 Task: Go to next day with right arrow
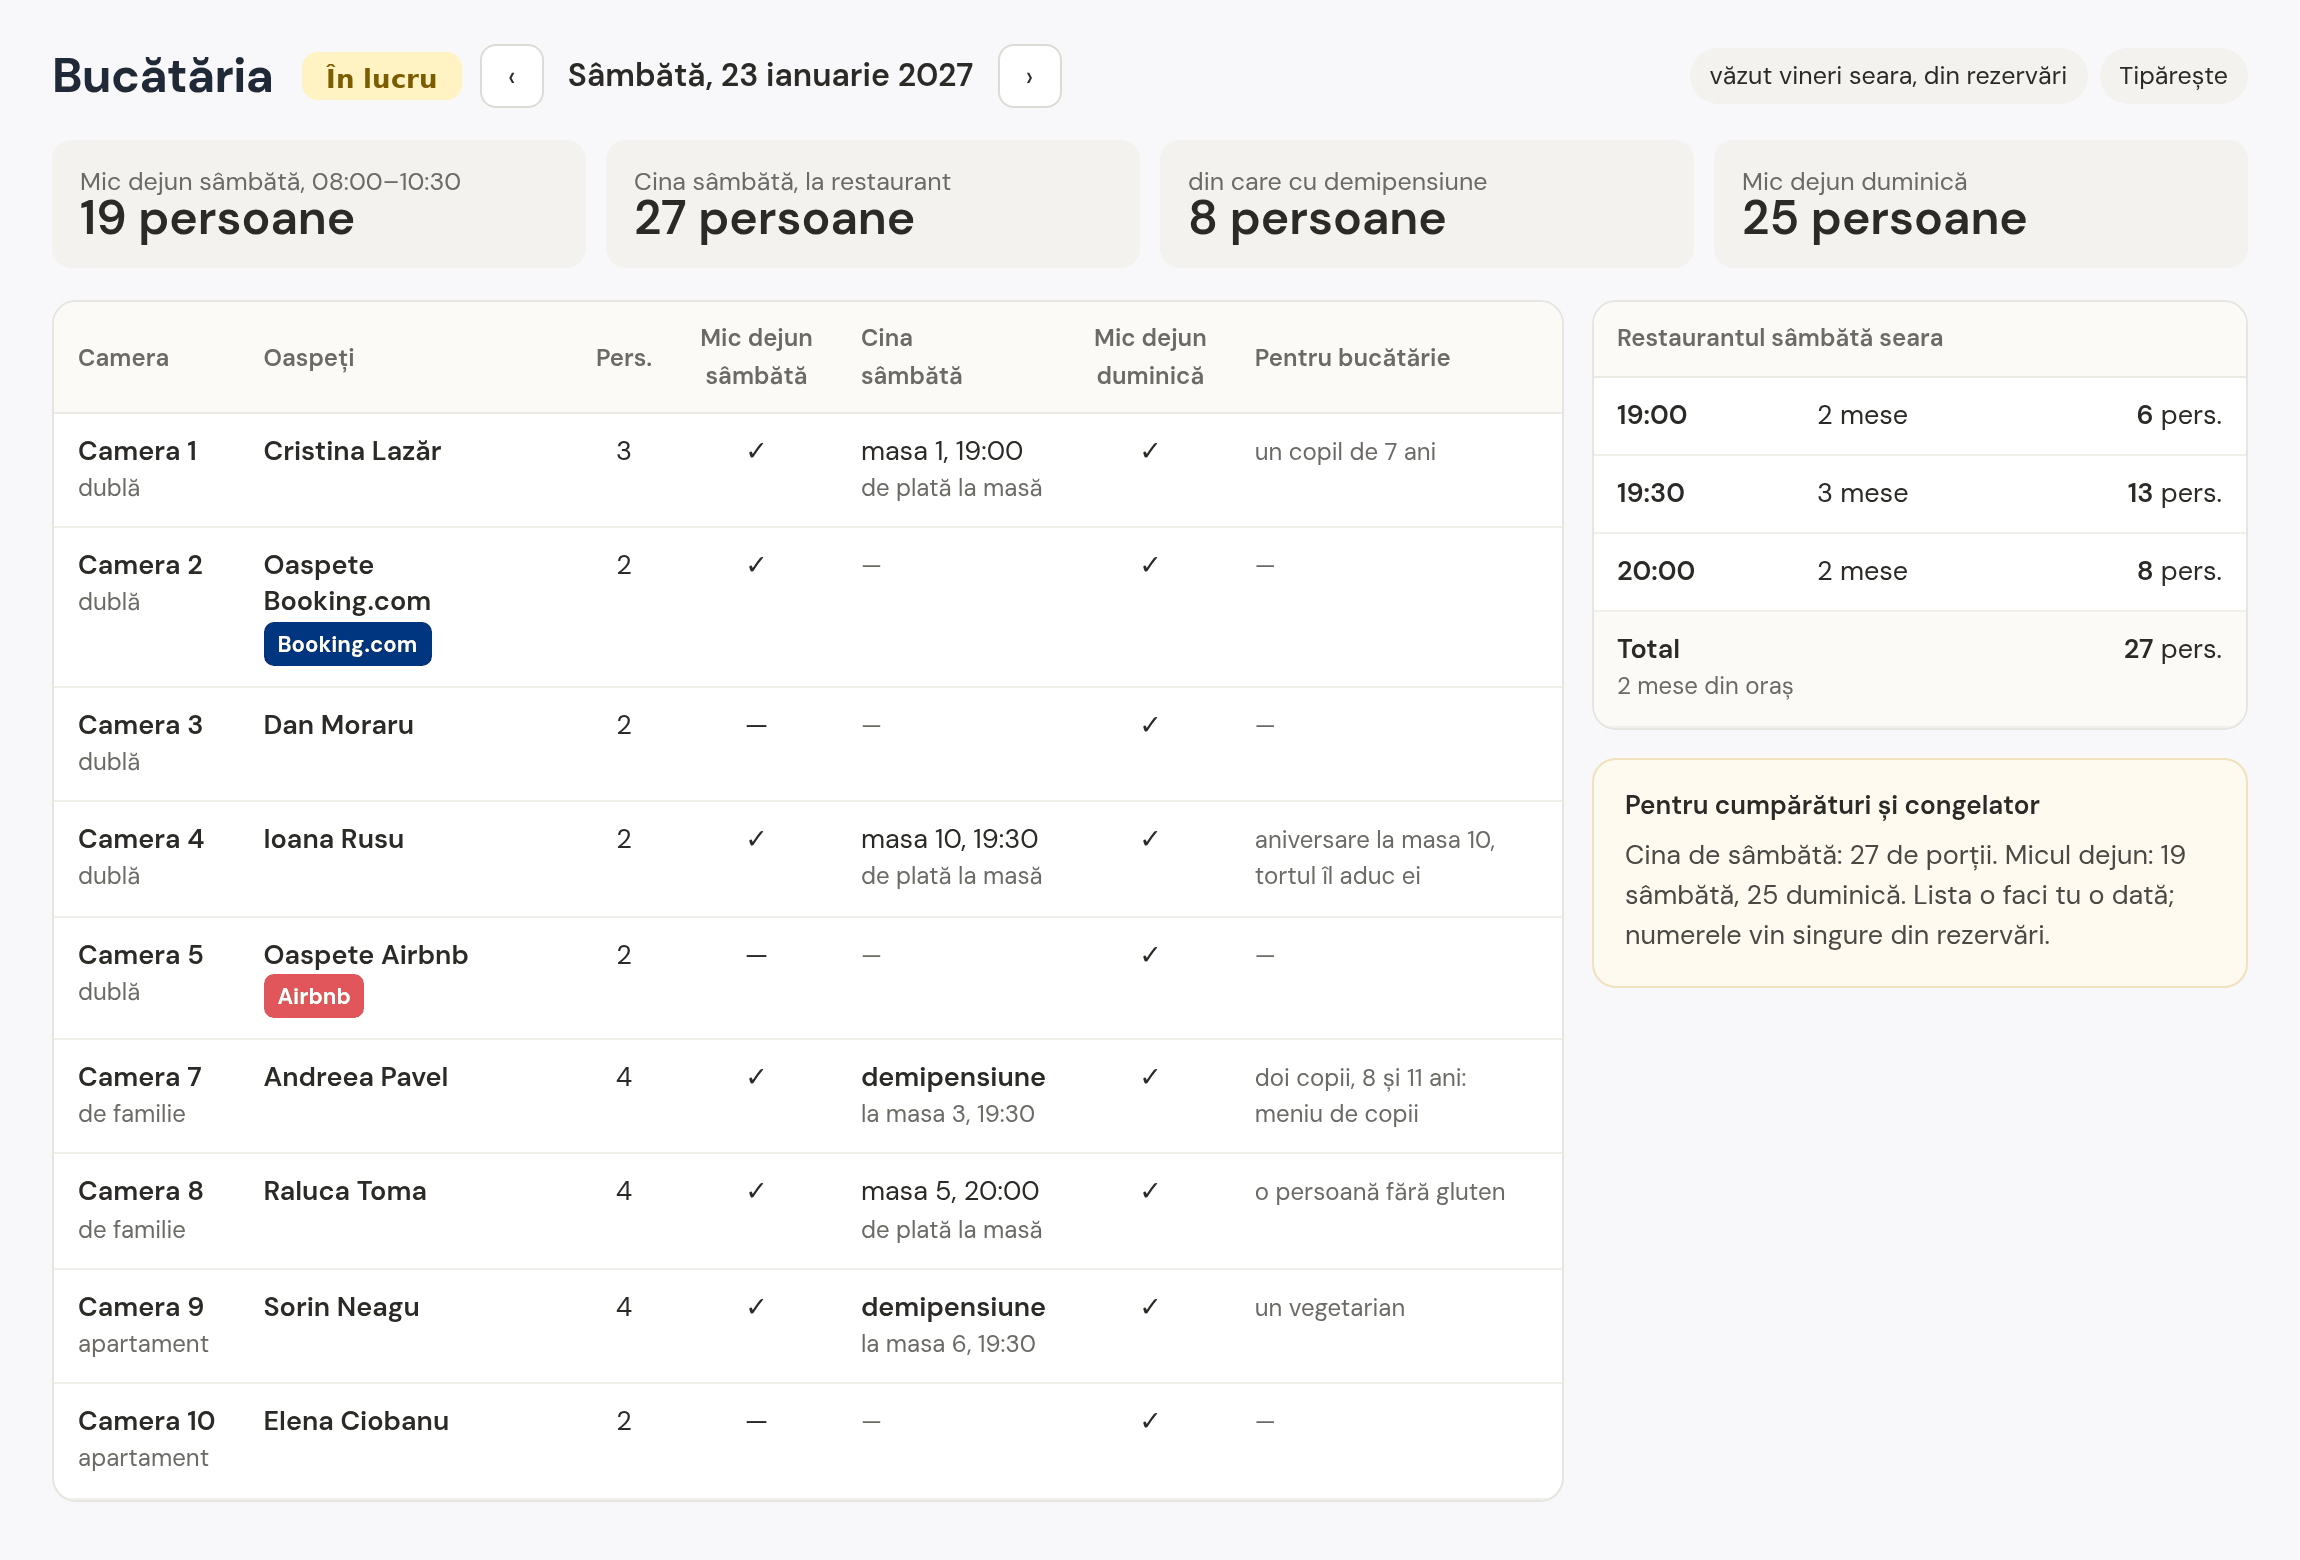click(x=1029, y=76)
